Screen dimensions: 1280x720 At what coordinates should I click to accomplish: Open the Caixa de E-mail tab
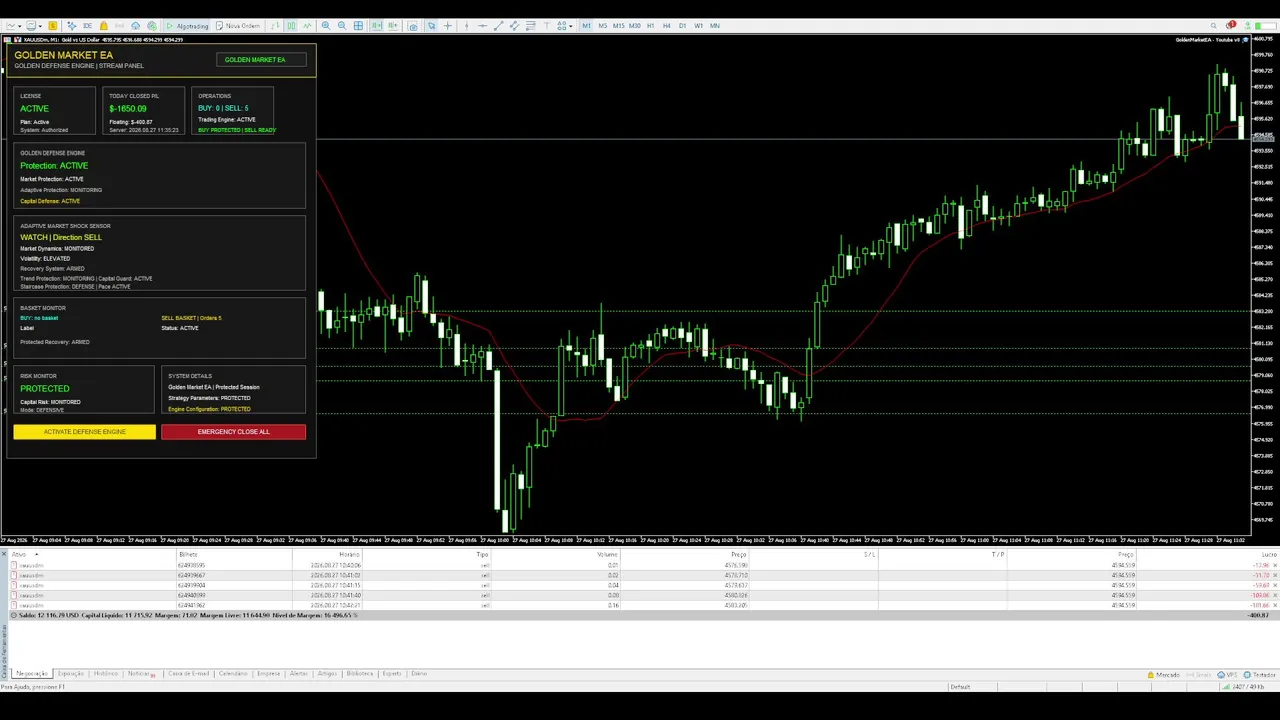[189, 674]
